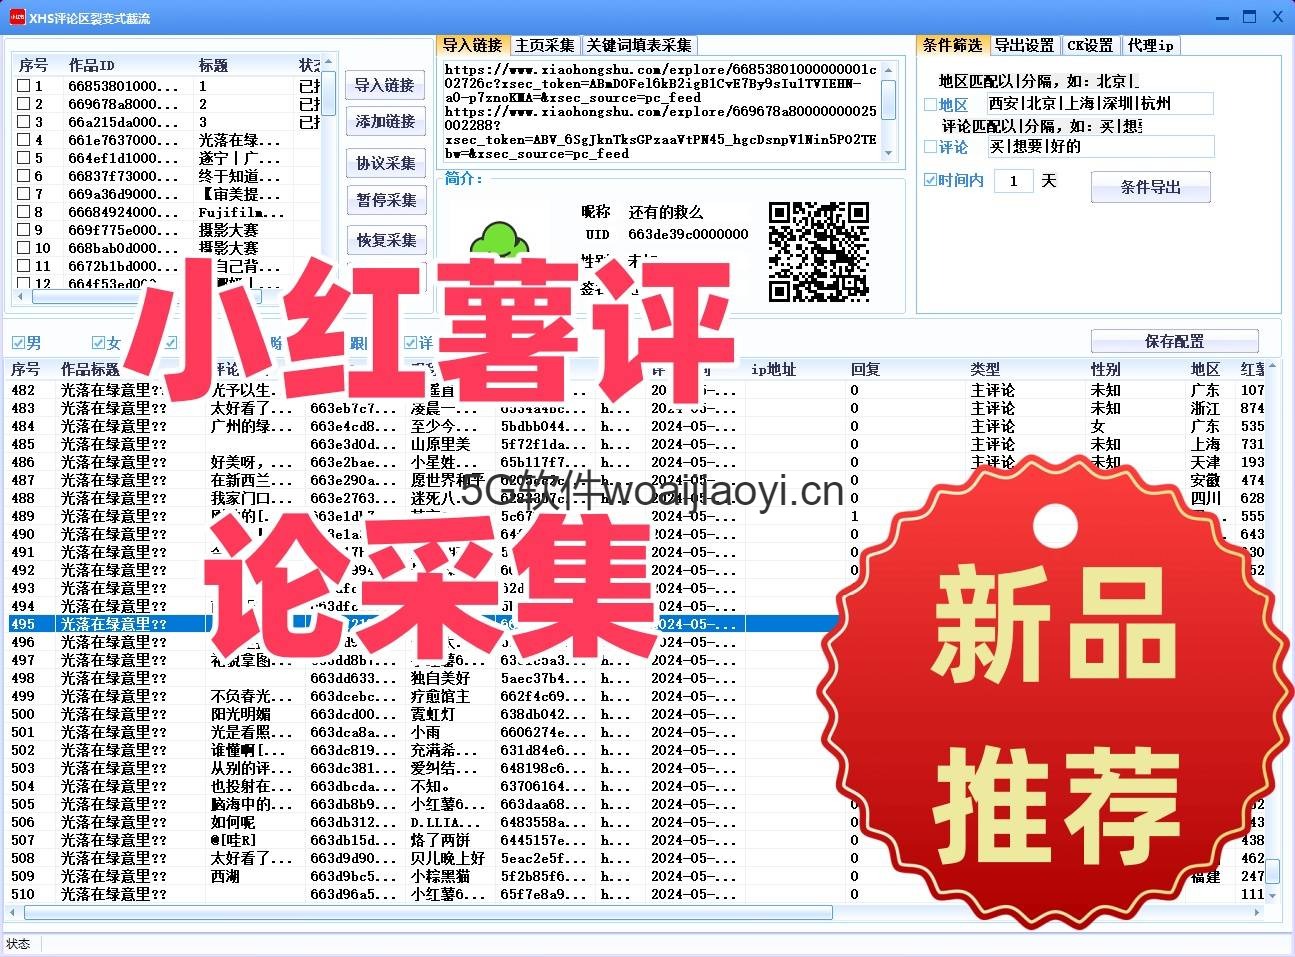The height and width of the screenshot is (957, 1295).
Task: Click comment 阳光明媚 in row 500
Action: pos(240,714)
